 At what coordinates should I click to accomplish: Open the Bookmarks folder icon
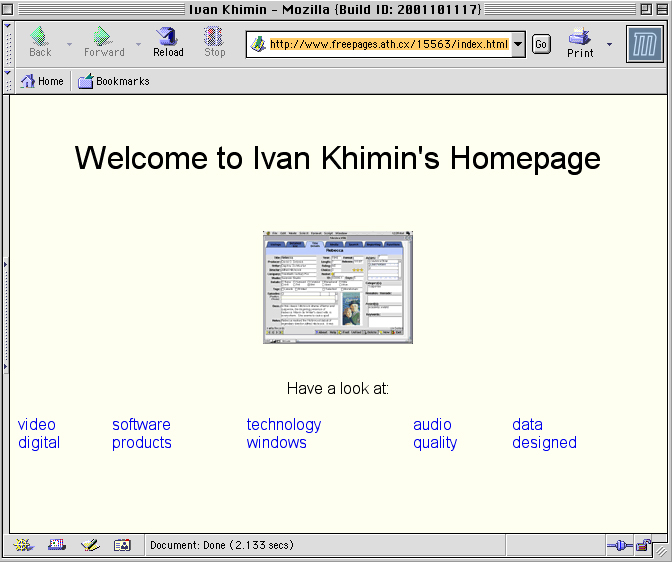tap(85, 81)
